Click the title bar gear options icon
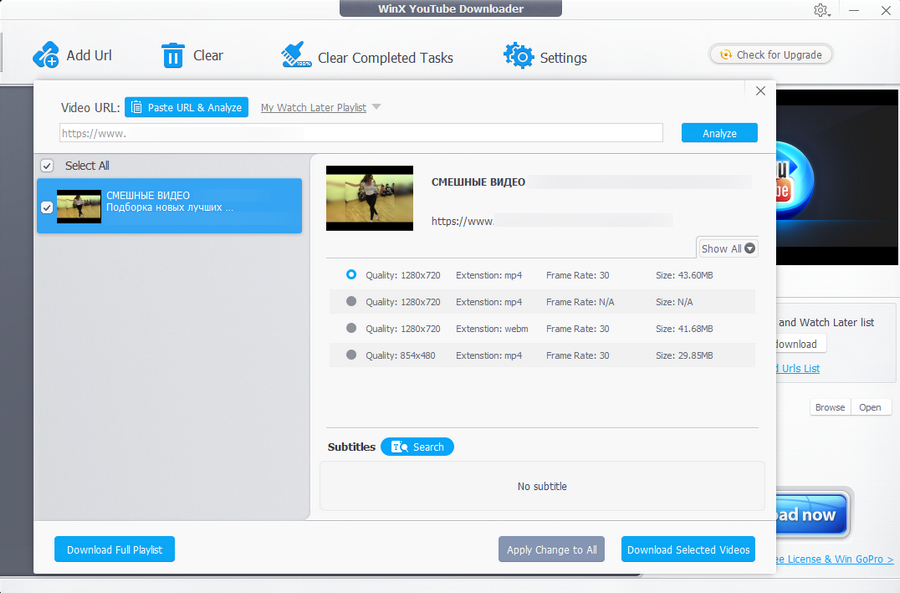 click(821, 10)
